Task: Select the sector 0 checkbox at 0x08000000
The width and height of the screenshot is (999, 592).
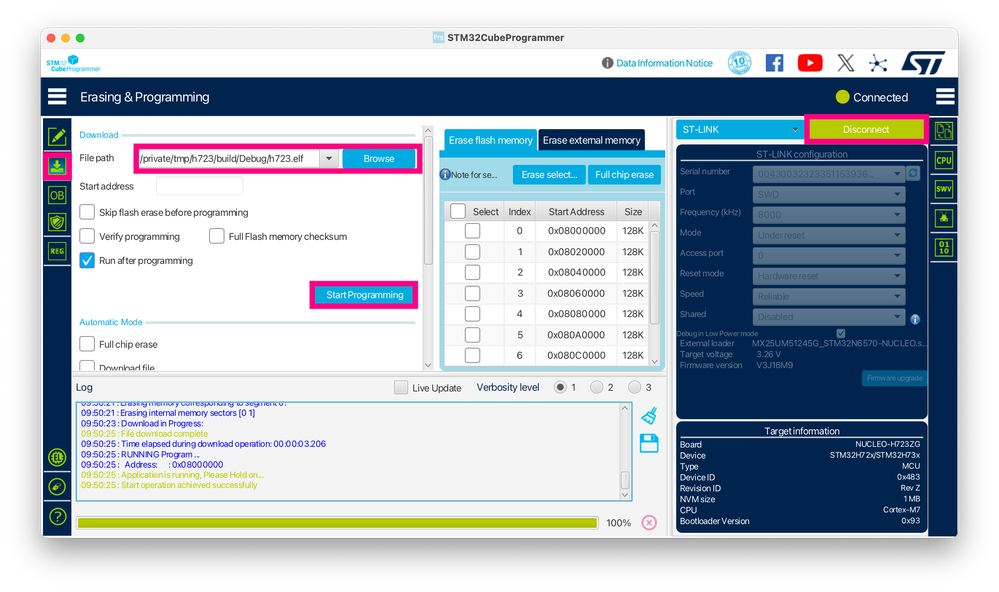Action: pyautogui.click(x=472, y=231)
